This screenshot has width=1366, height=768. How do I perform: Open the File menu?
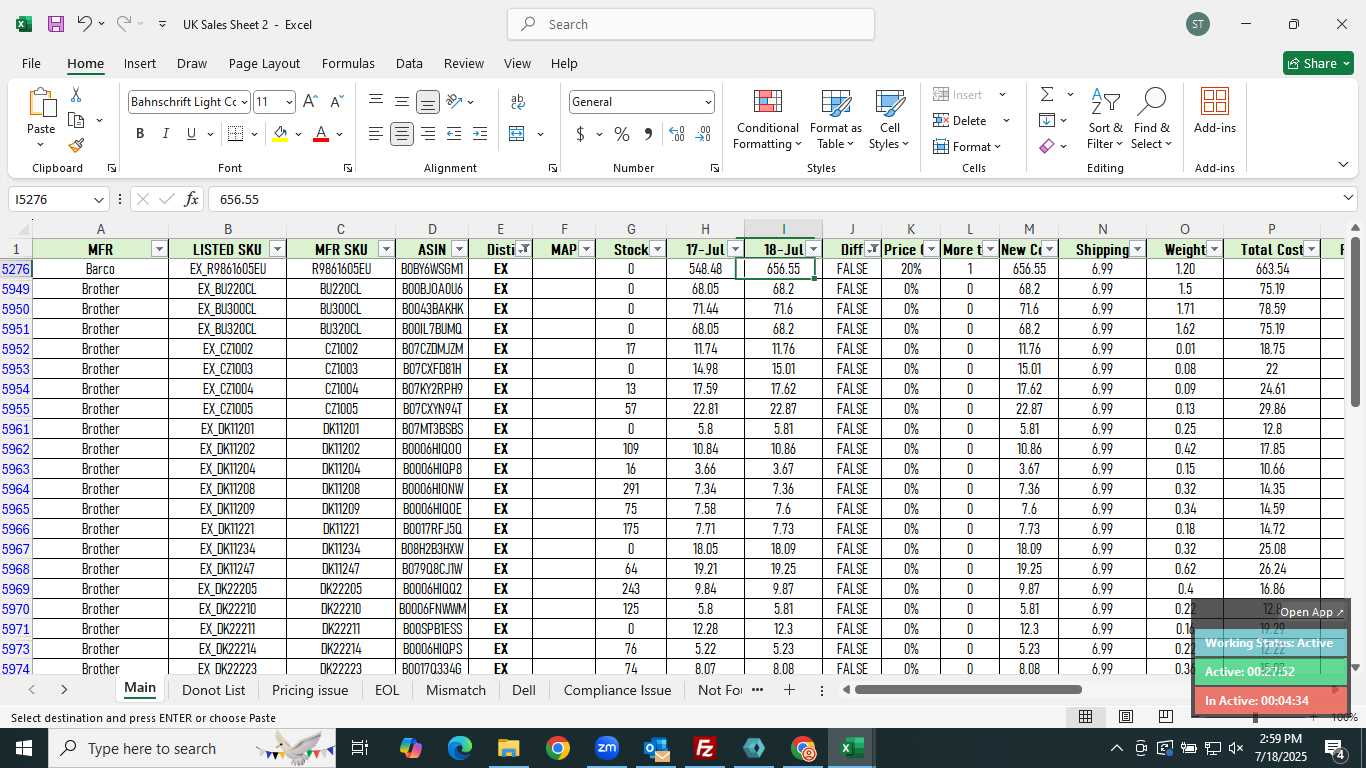(31, 63)
